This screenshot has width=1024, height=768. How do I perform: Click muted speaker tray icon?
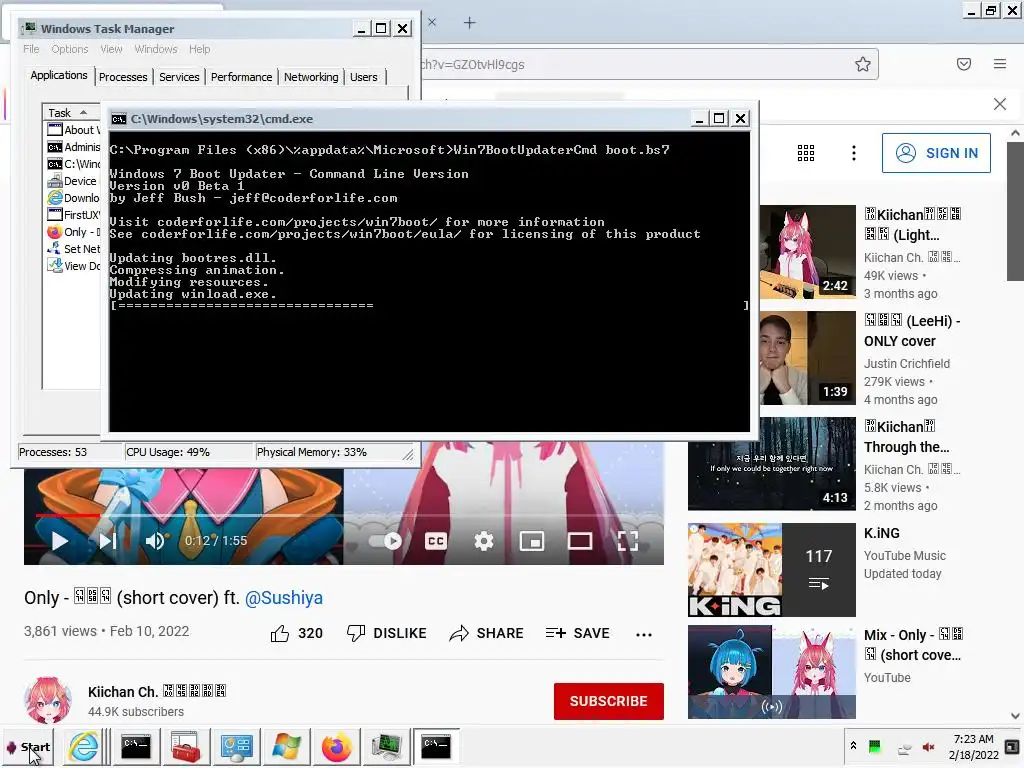pyautogui.click(x=928, y=746)
